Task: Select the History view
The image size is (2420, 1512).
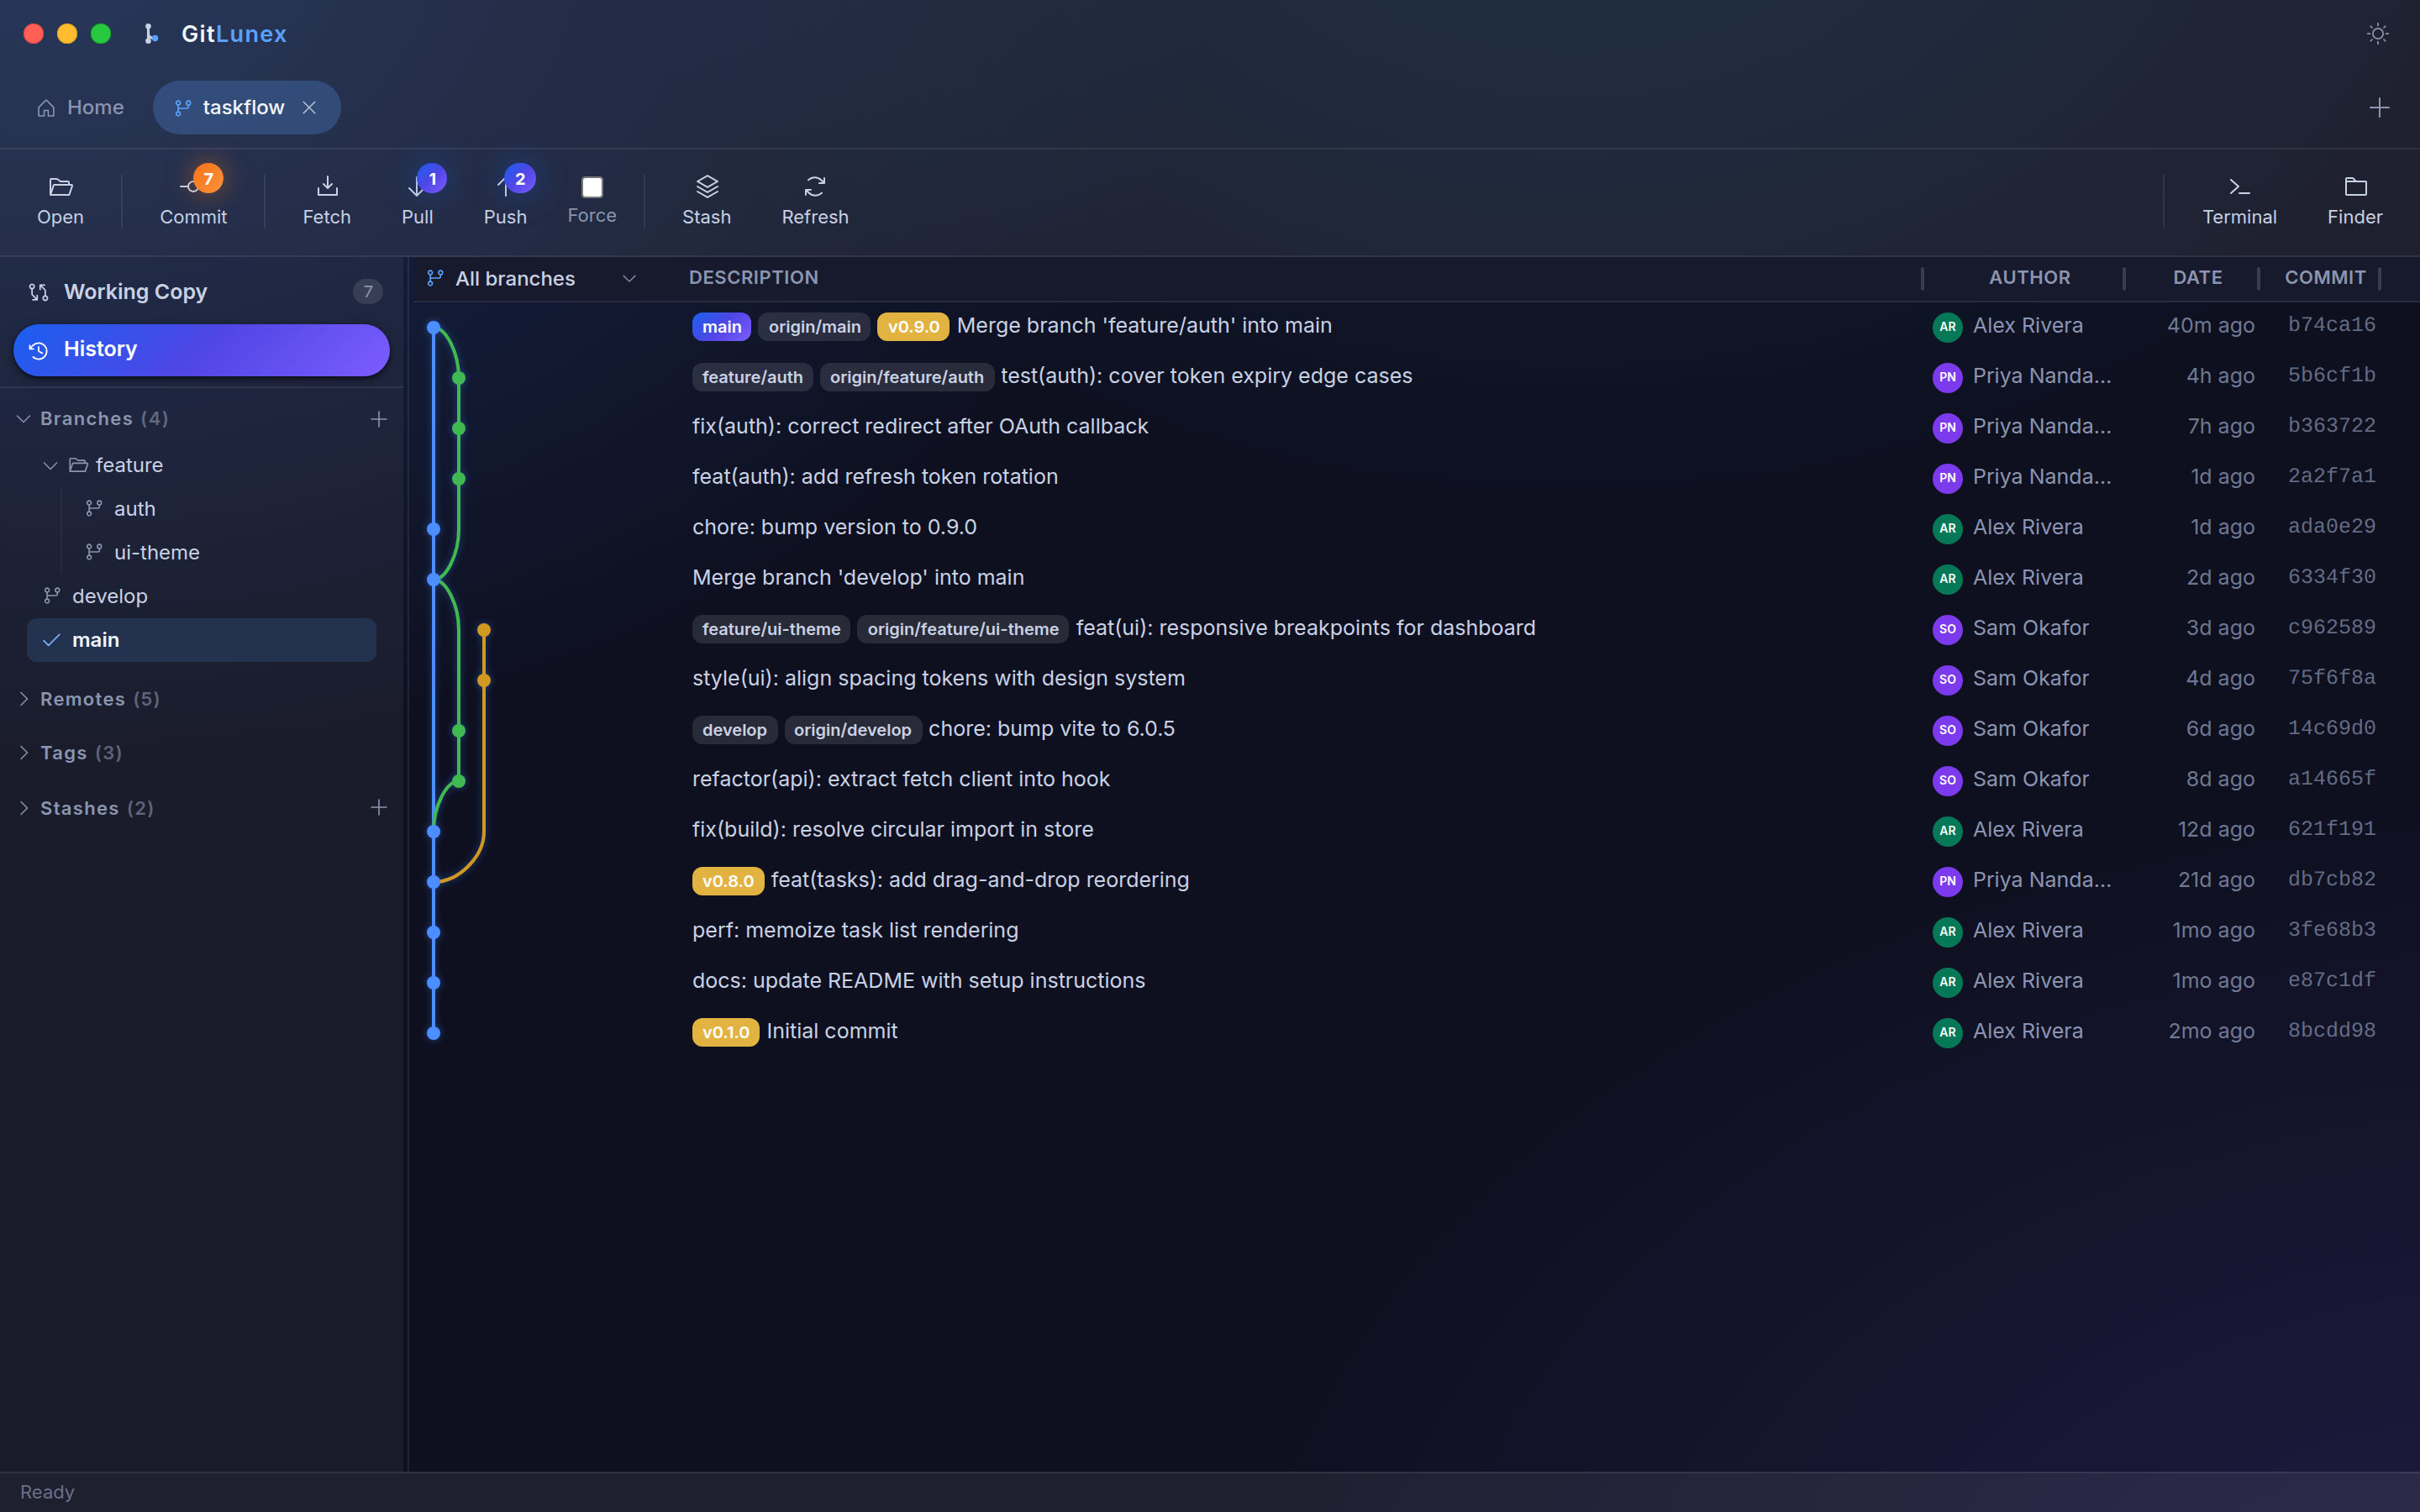Action: tap(201, 349)
